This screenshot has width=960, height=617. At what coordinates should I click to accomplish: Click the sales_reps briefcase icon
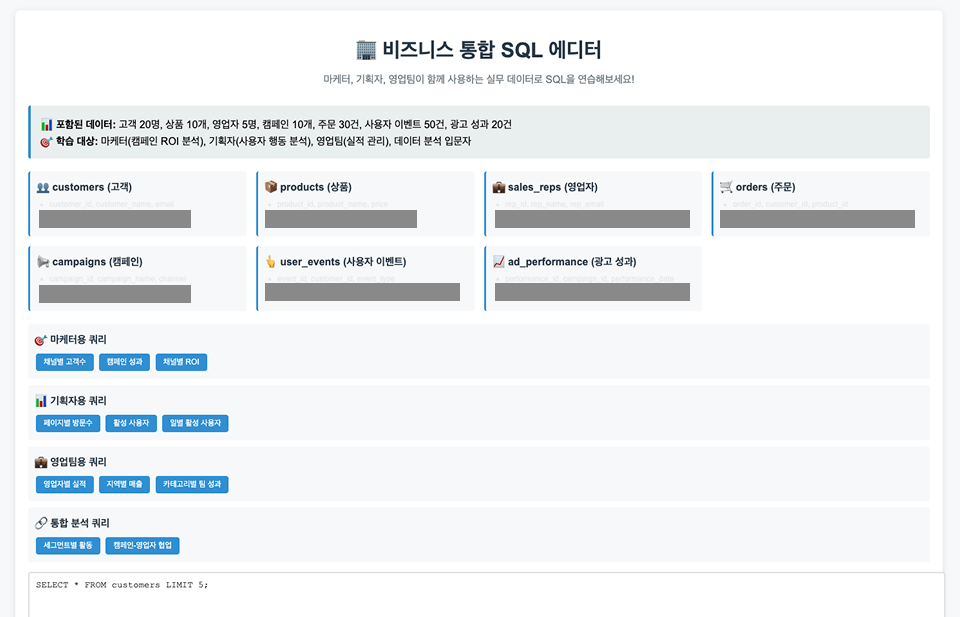pyautogui.click(x=499, y=187)
